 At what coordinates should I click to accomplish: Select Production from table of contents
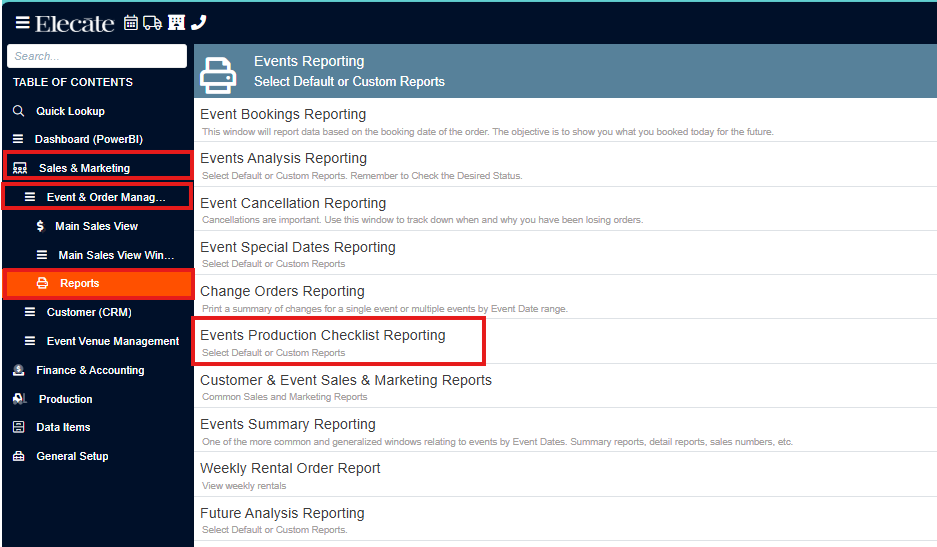(98, 399)
